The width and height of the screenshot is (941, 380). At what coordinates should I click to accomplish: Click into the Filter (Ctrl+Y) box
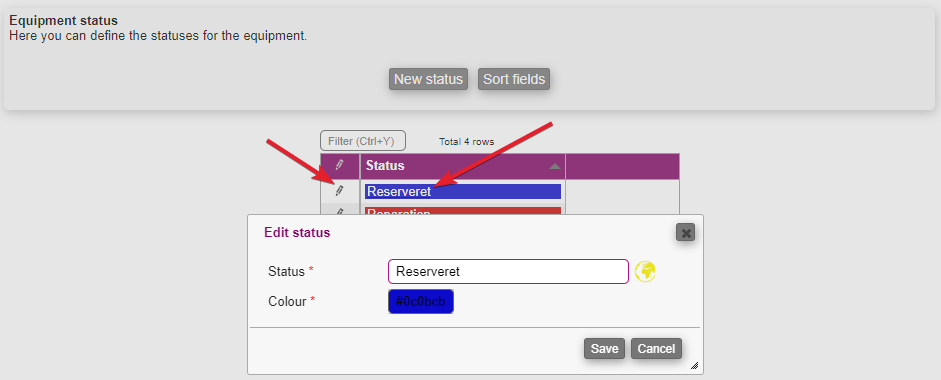[362, 141]
